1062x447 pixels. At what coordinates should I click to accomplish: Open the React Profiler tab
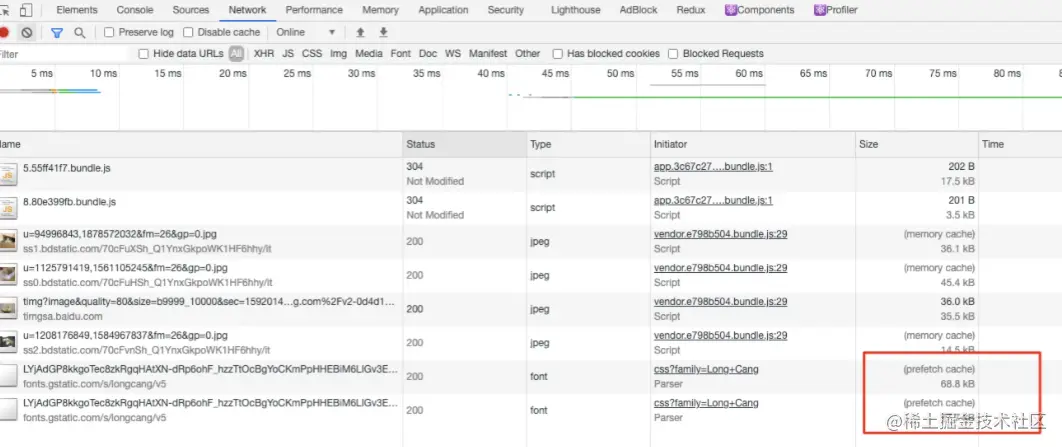point(836,10)
